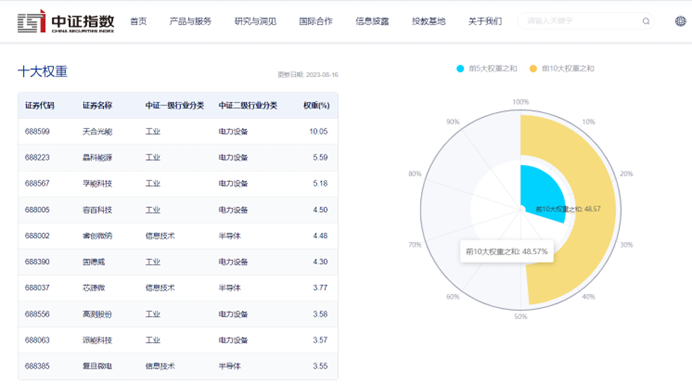Open 投教基地 navigation link
The width and height of the screenshot is (692, 384).
[429, 21]
